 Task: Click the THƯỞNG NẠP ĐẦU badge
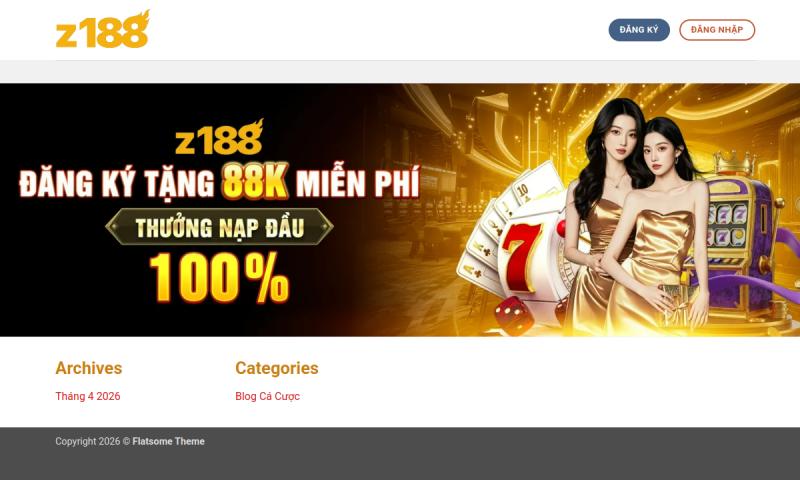219,226
